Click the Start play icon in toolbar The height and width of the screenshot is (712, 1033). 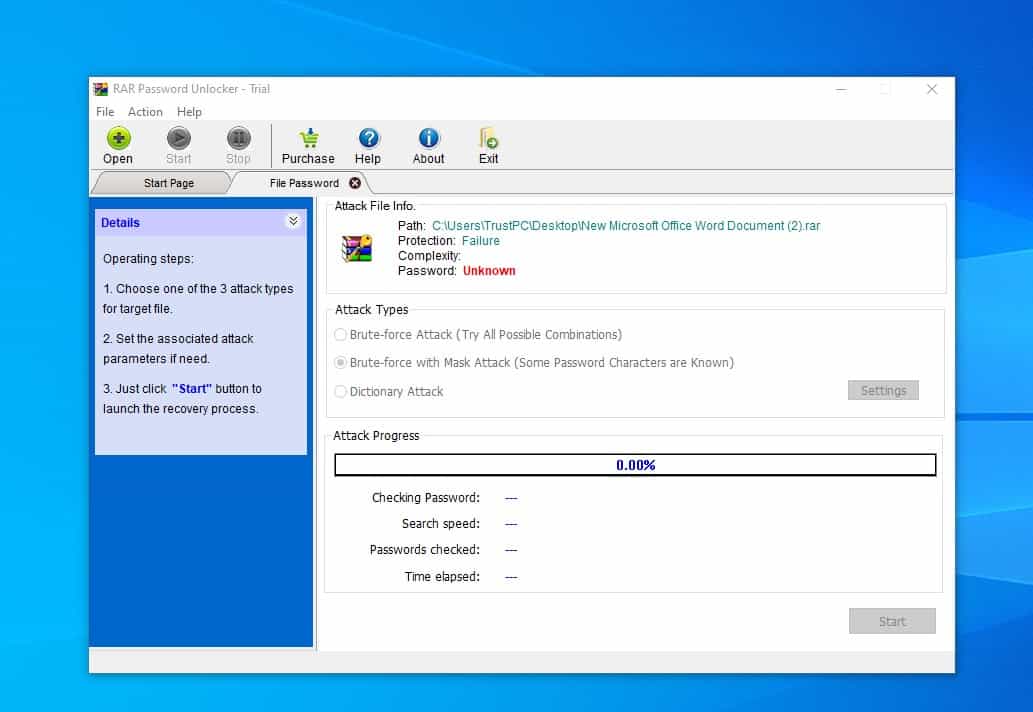[x=178, y=138]
